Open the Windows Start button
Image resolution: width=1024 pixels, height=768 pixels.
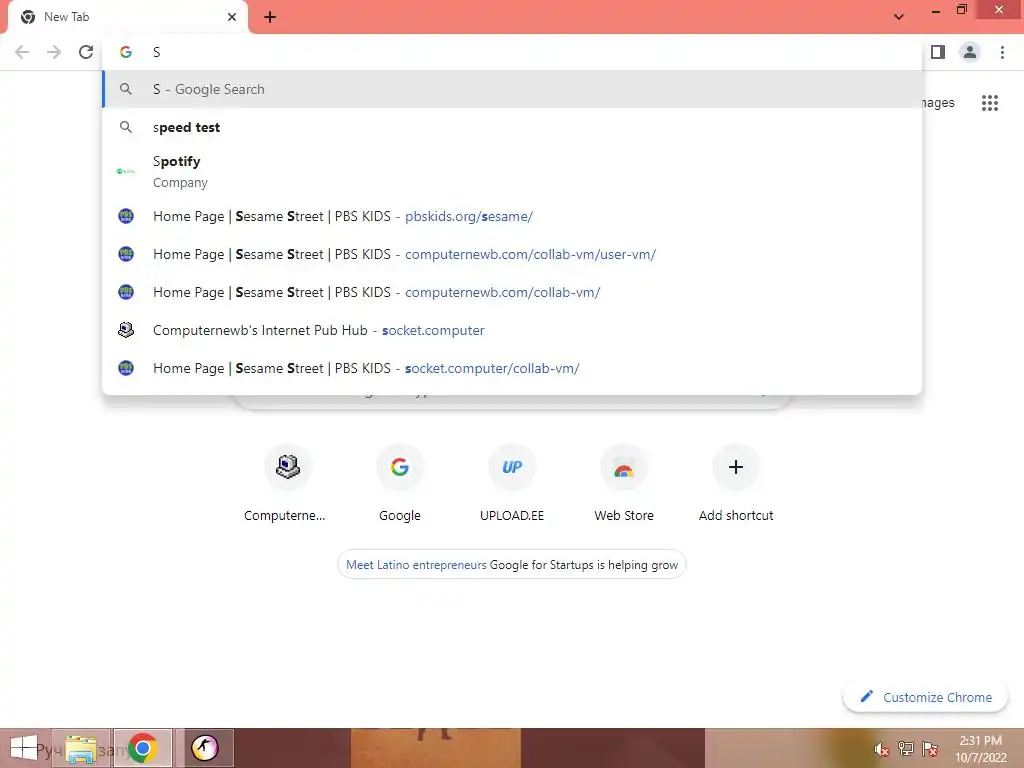pyautogui.click(x=24, y=748)
